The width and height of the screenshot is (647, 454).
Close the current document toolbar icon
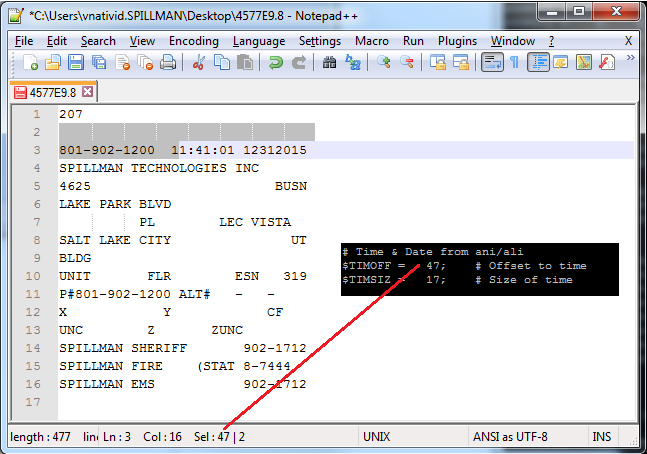(x=123, y=63)
